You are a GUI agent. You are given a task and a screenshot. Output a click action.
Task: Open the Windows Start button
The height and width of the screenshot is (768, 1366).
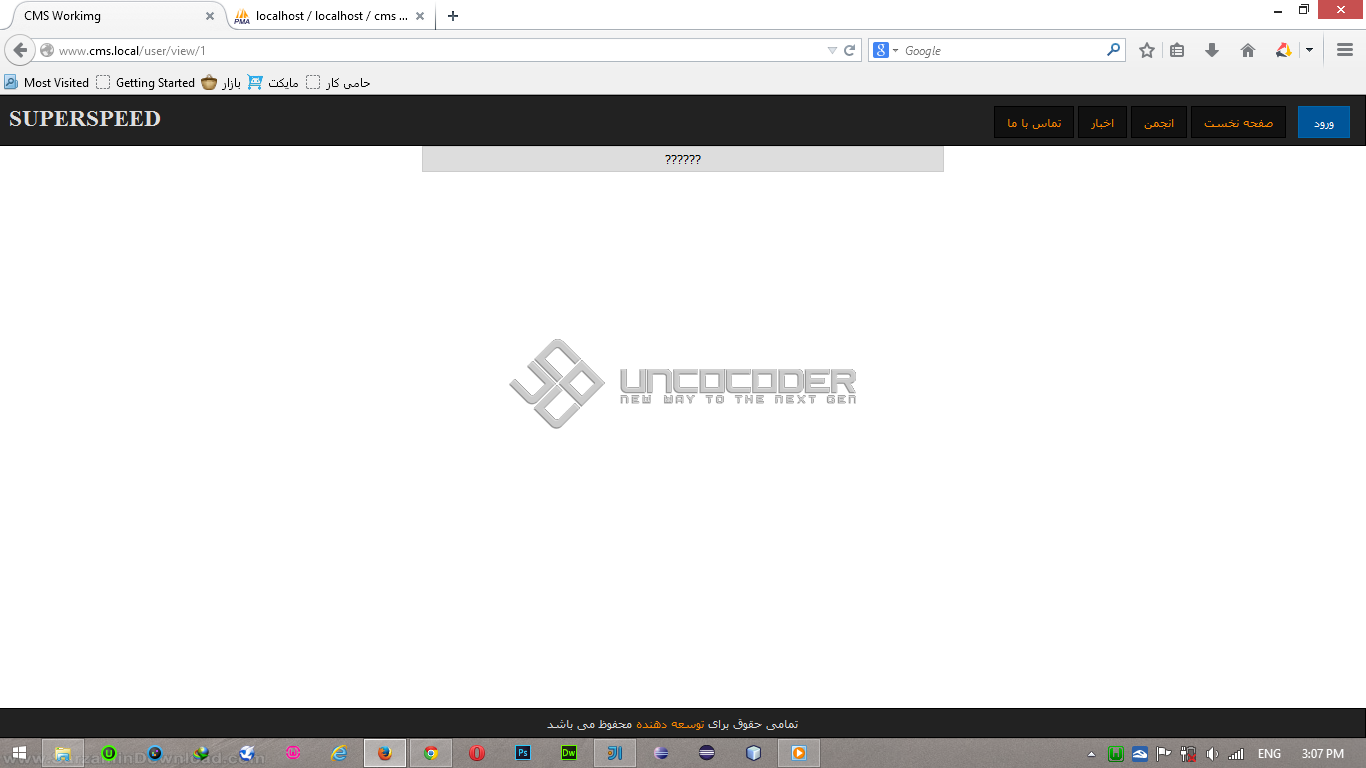coord(19,753)
